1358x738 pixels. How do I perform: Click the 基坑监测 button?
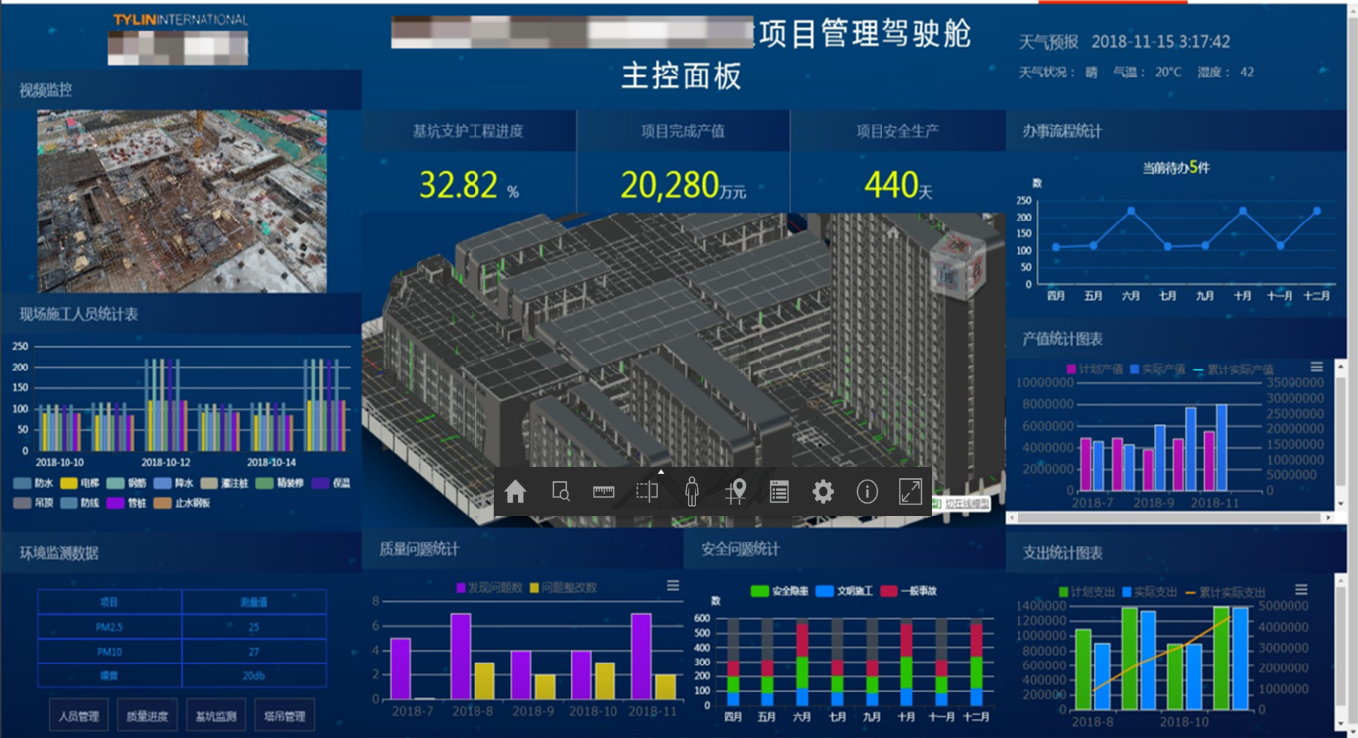pyautogui.click(x=216, y=716)
